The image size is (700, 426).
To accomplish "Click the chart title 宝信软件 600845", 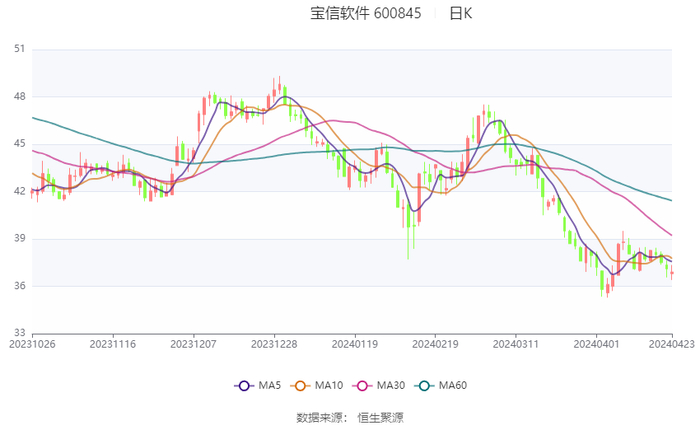I will click(x=366, y=14).
